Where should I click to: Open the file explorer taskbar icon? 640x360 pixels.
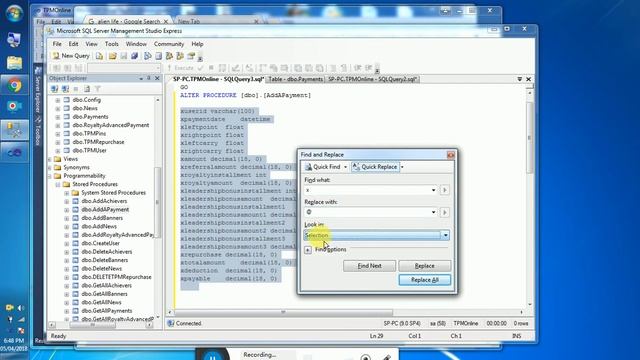pyautogui.click(x=14, y=63)
